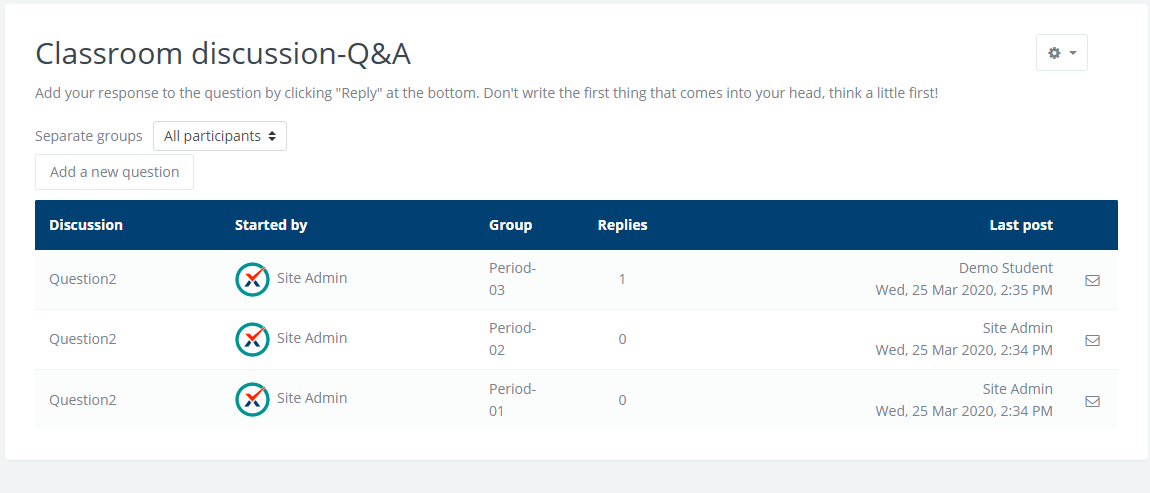Toggle subscription envelope for Period-01 discussion
Image resolution: width=1150 pixels, height=493 pixels.
tap(1092, 401)
